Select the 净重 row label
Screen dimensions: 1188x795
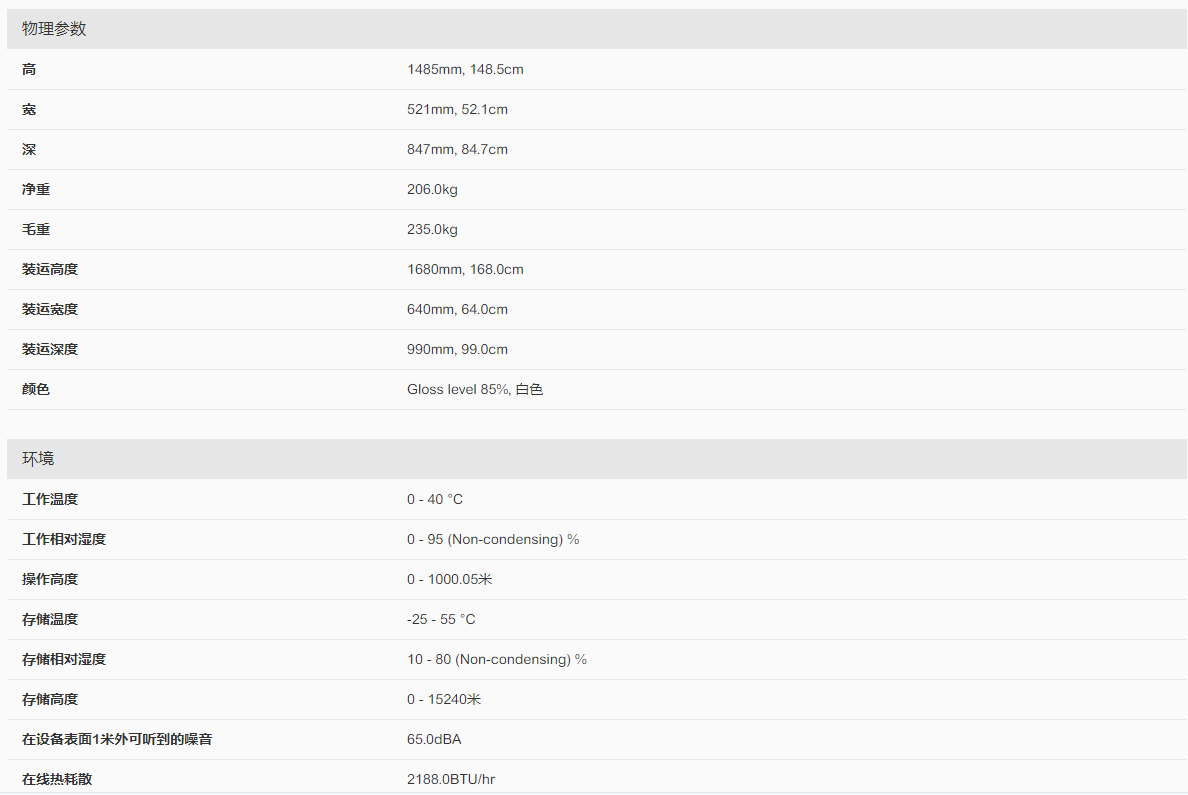pyautogui.click(x=36, y=189)
